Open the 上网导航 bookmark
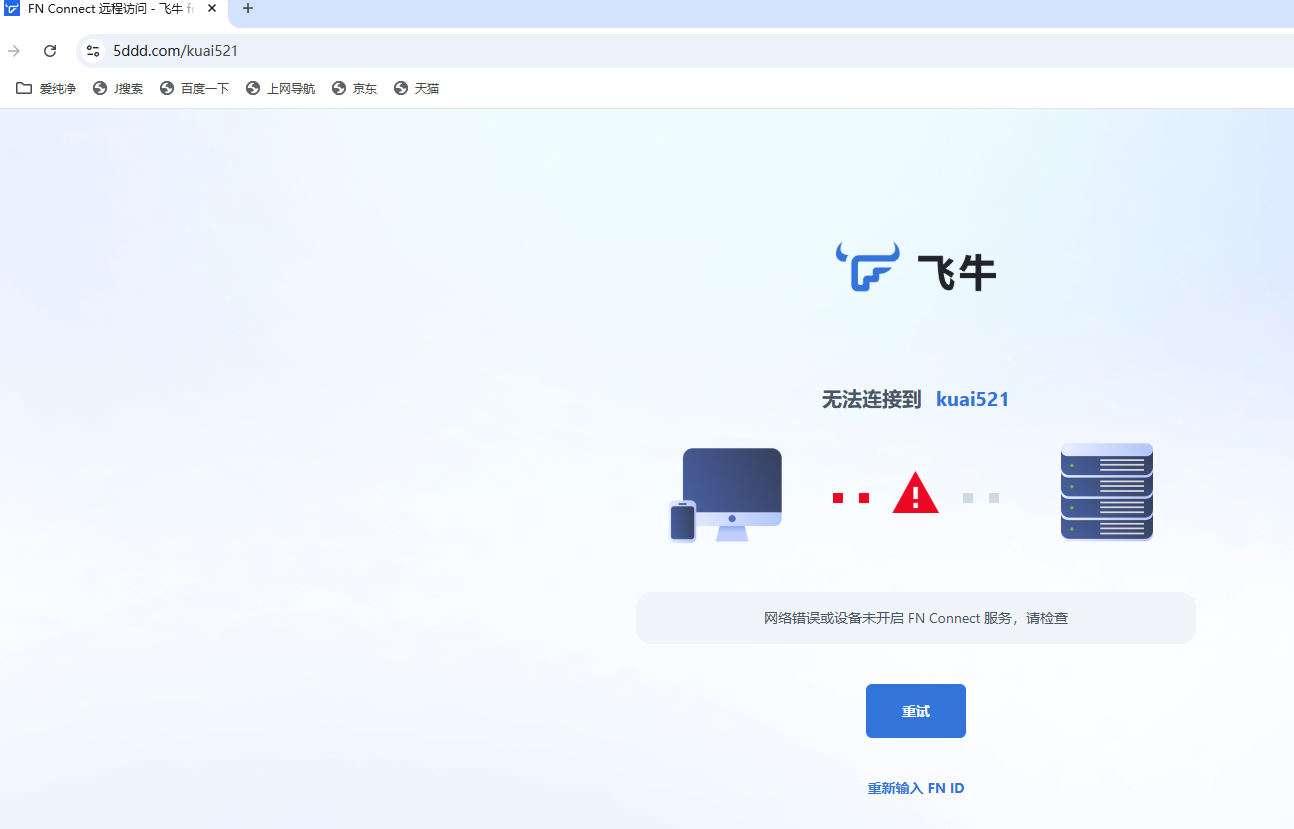The height and width of the screenshot is (829, 1294). (281, 88)
